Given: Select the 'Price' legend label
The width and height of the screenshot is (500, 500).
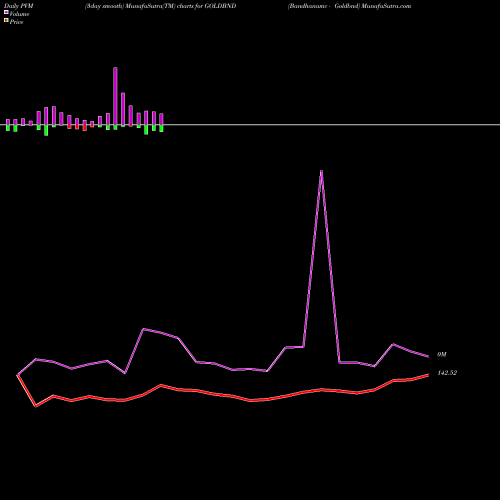Looking at the screenshot, I should pos(16,22).
